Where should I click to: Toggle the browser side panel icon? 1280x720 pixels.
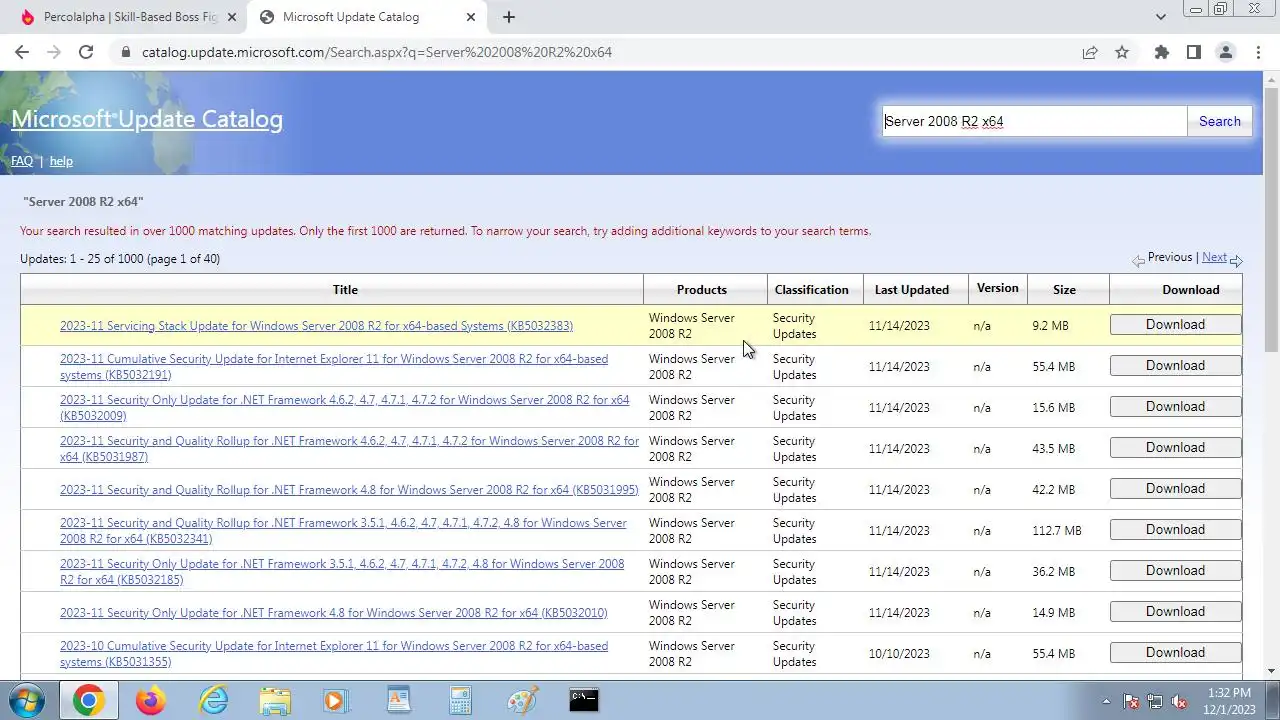[x=1193, y=52]
